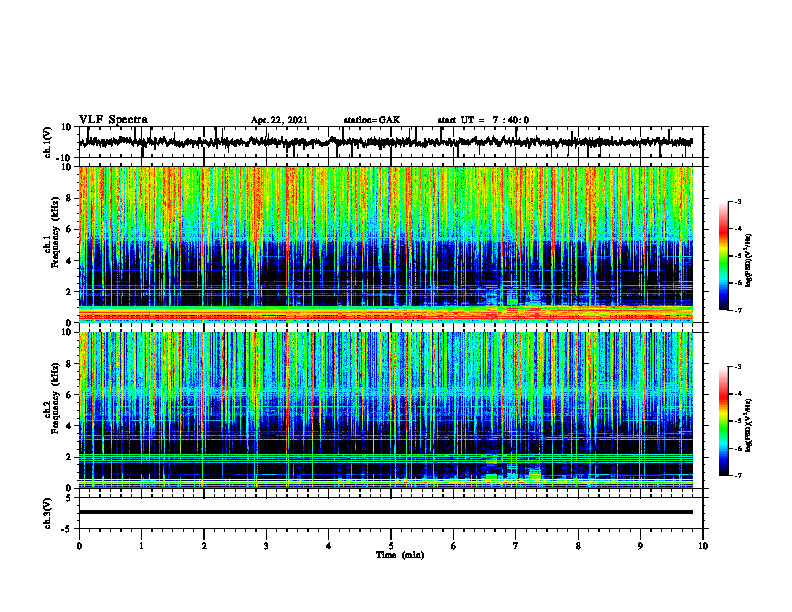Click the "-5" tick on ch.3(V) axis

(68, 529)
